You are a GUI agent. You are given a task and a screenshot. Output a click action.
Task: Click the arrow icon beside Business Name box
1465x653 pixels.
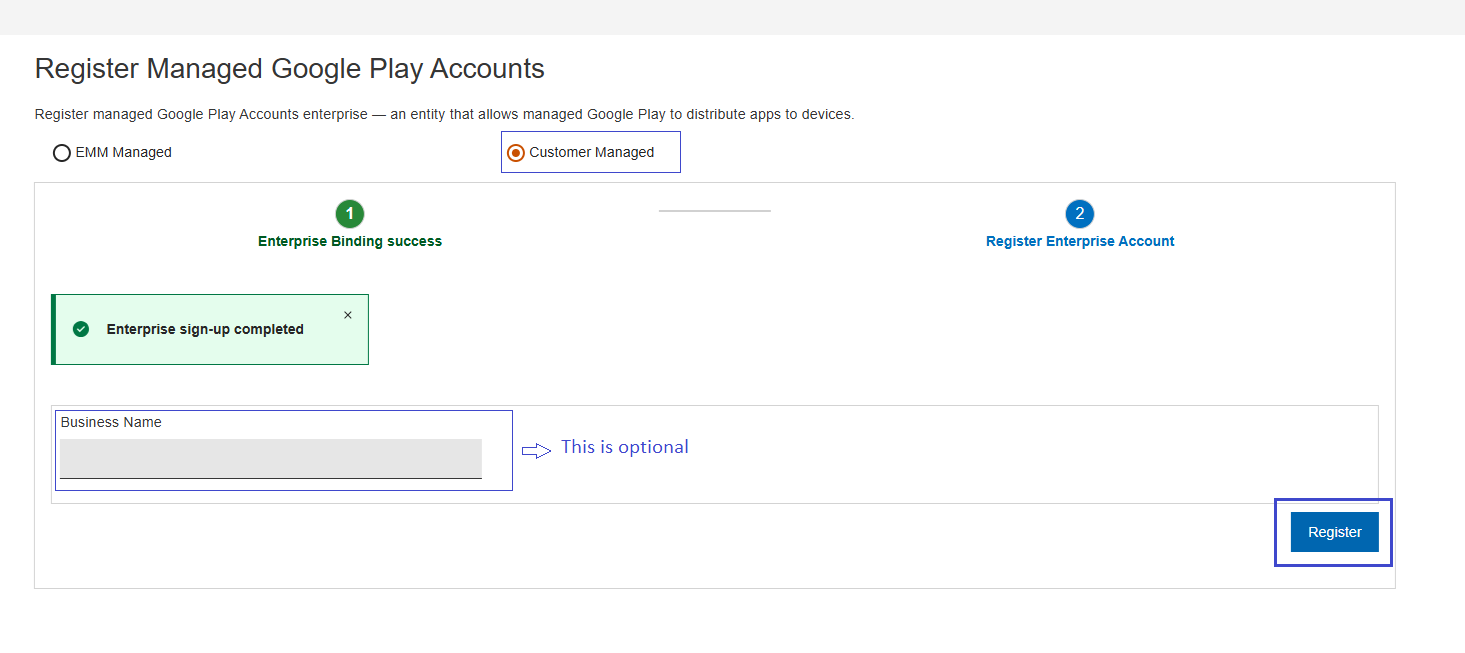click(x=537, y=451)
